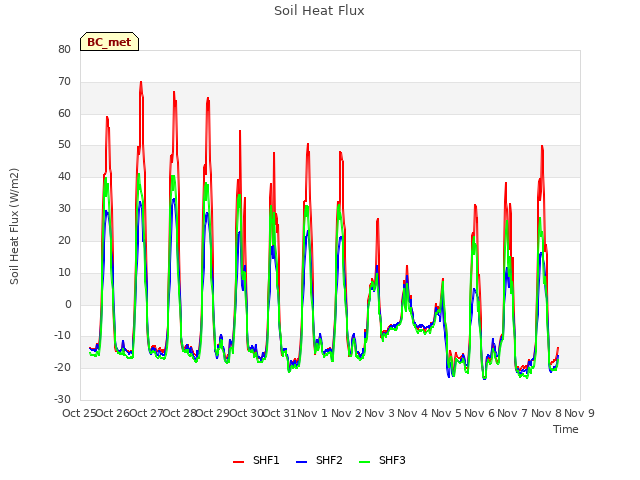Image resolution: width=640 pixels, height=480 pixels.
Task: Click the Oct 25 x-axis tick label
Action: tap(79, 413)
